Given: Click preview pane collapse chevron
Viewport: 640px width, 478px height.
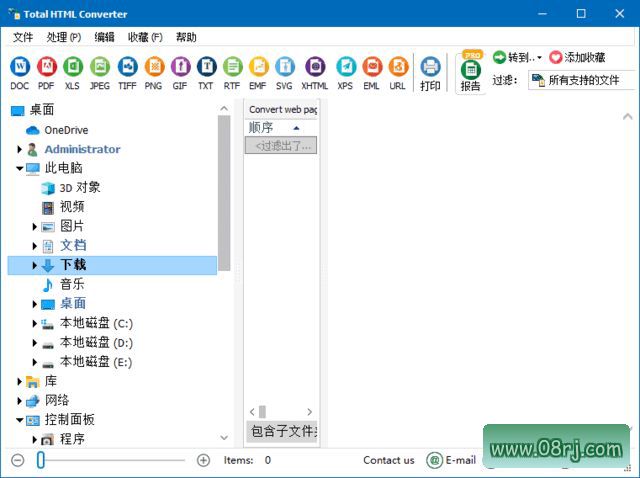Looking at the screenshot, I should (x=627, y=117).
